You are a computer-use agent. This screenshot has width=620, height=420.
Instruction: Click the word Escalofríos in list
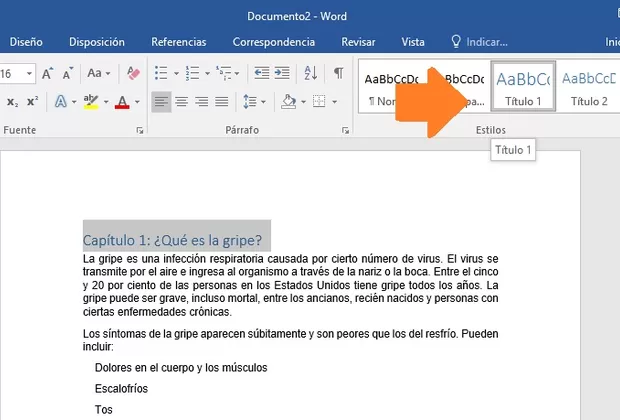[121, 389]
